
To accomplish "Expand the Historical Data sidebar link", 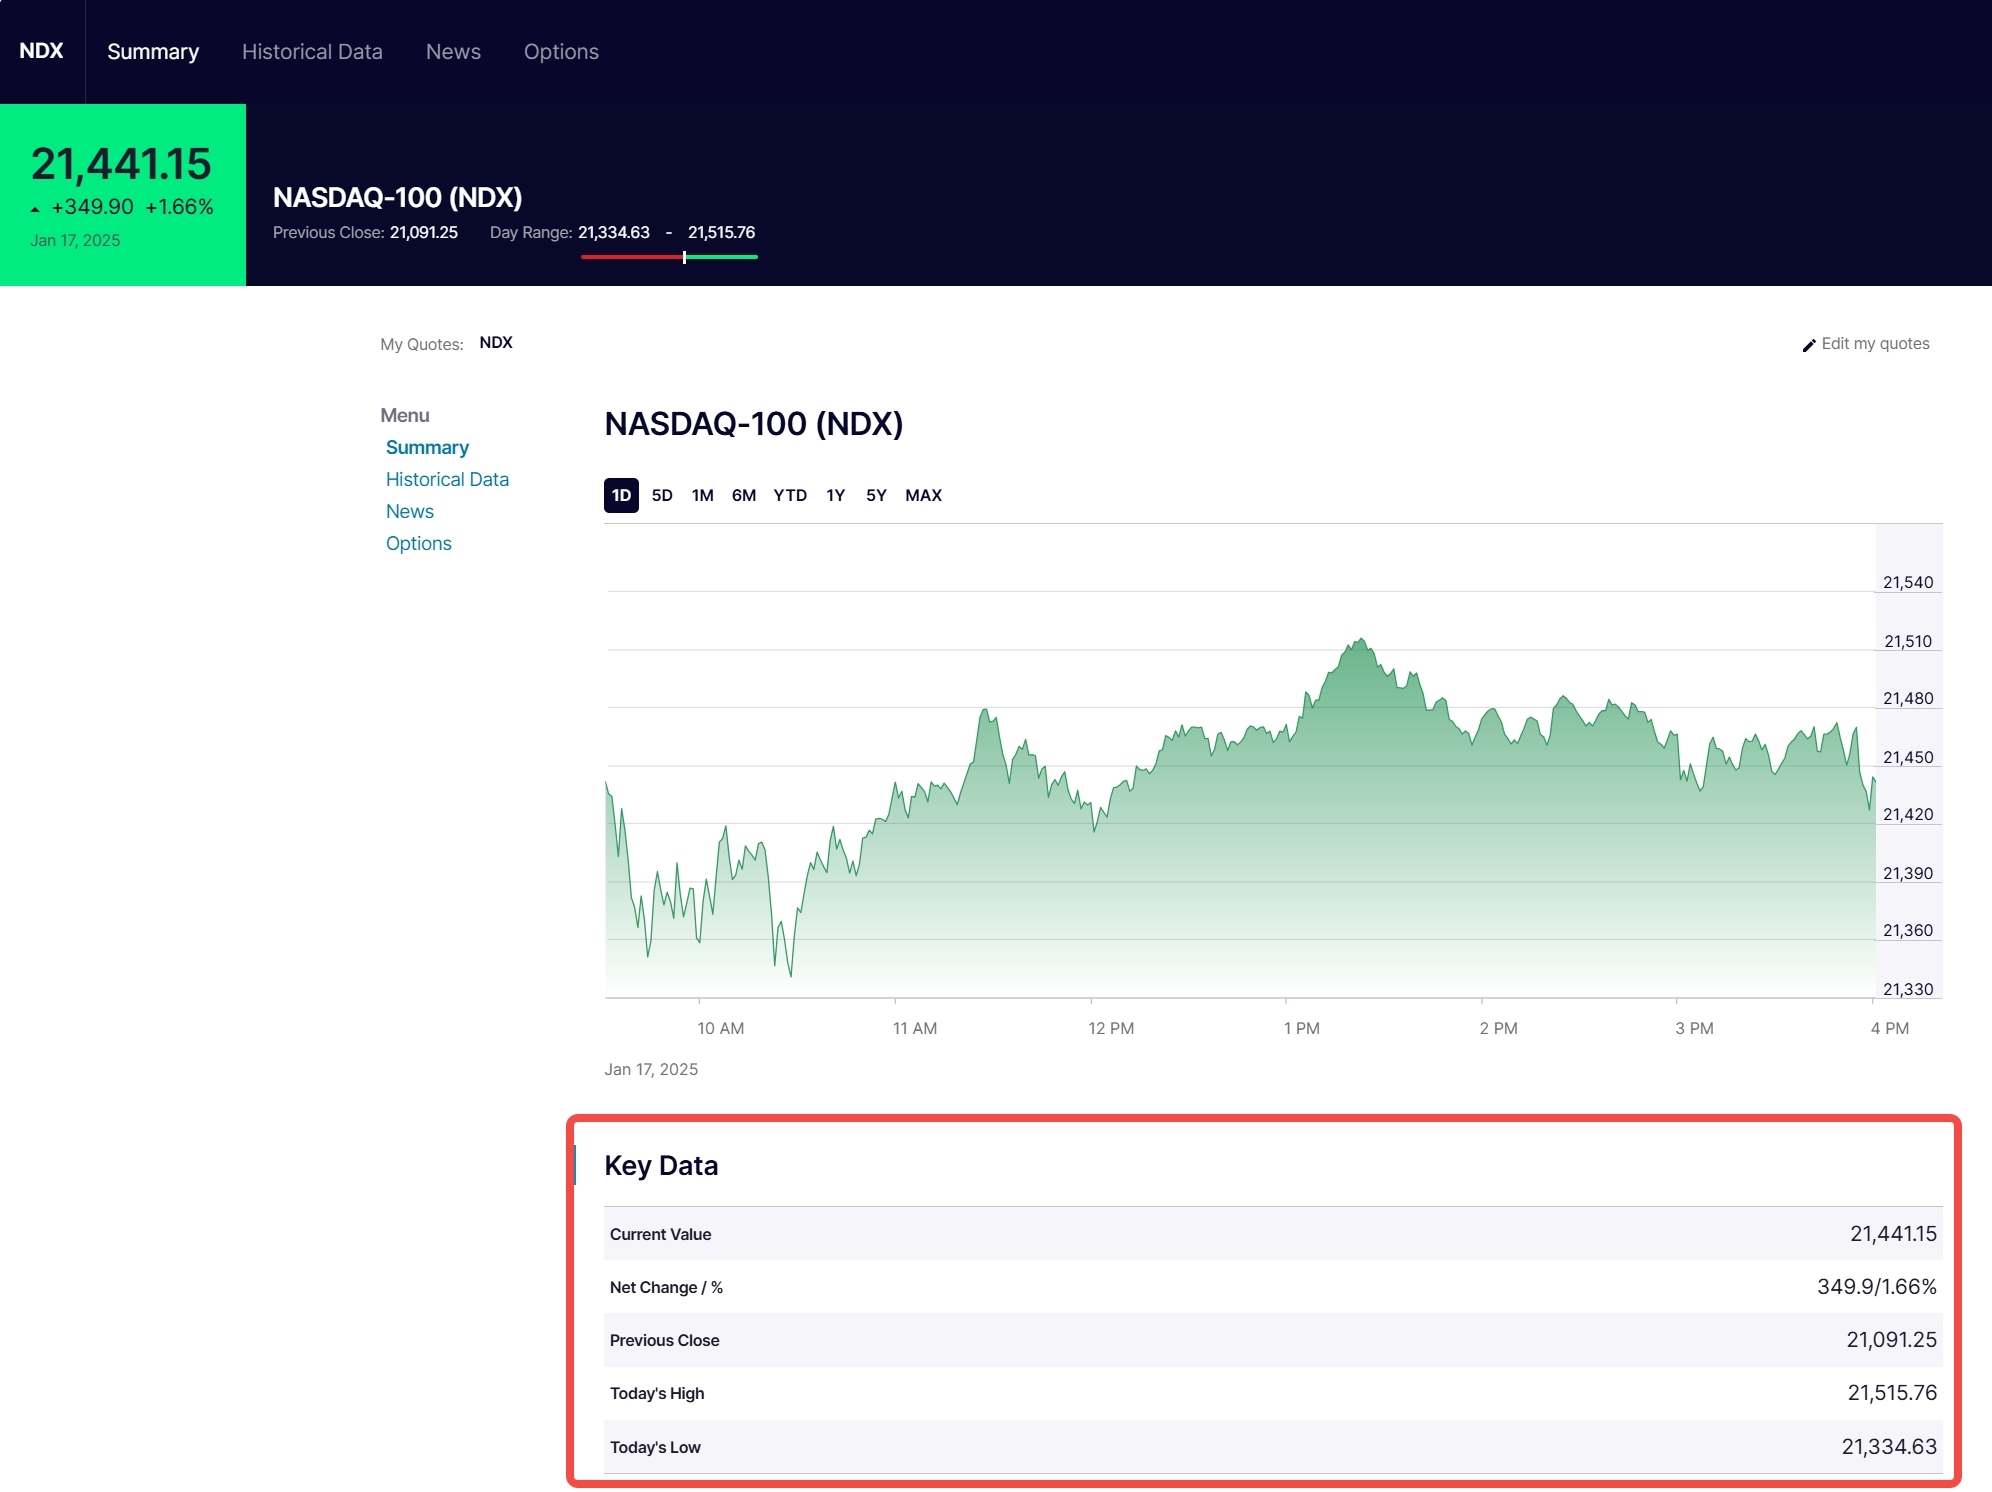I will (x=447, y=478).
